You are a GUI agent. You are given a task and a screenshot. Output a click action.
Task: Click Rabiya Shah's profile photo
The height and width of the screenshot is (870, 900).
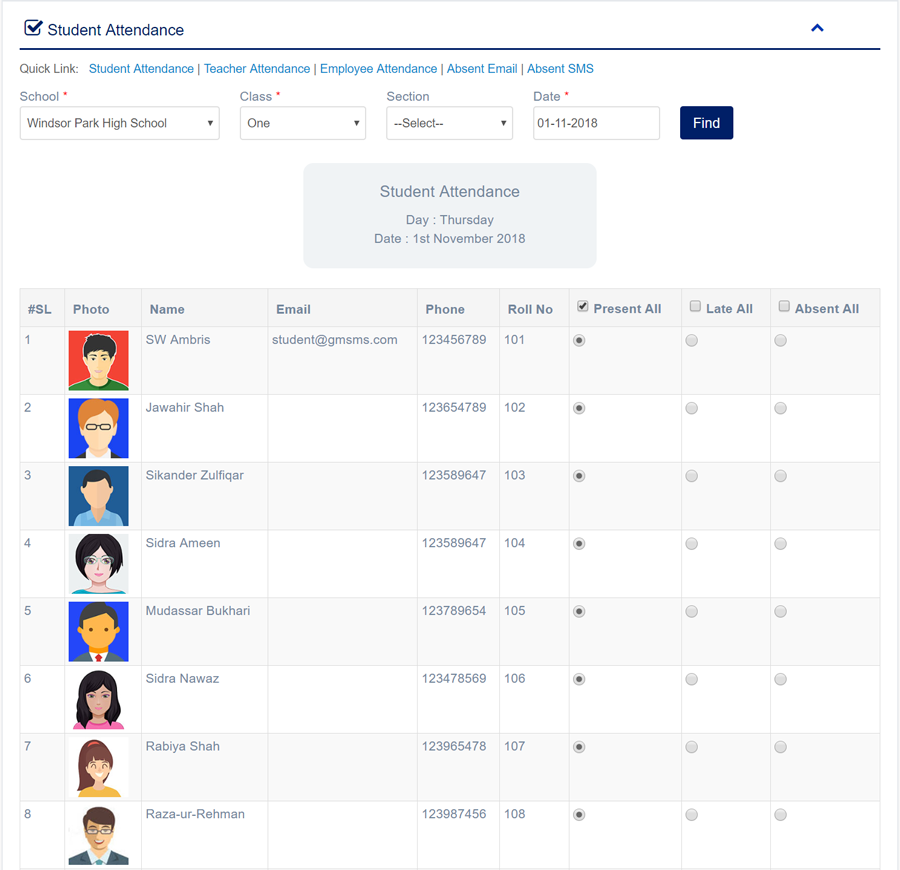tap(98, 766)
